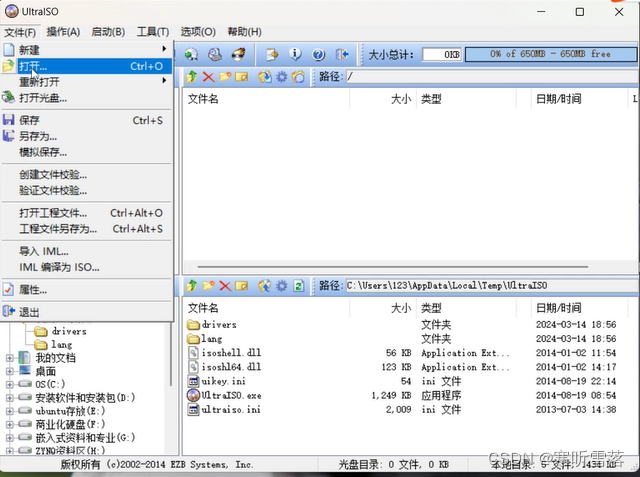The image size is (640, 477).
Task: Click the blue question mark help icon
Action: click(318, 54)
